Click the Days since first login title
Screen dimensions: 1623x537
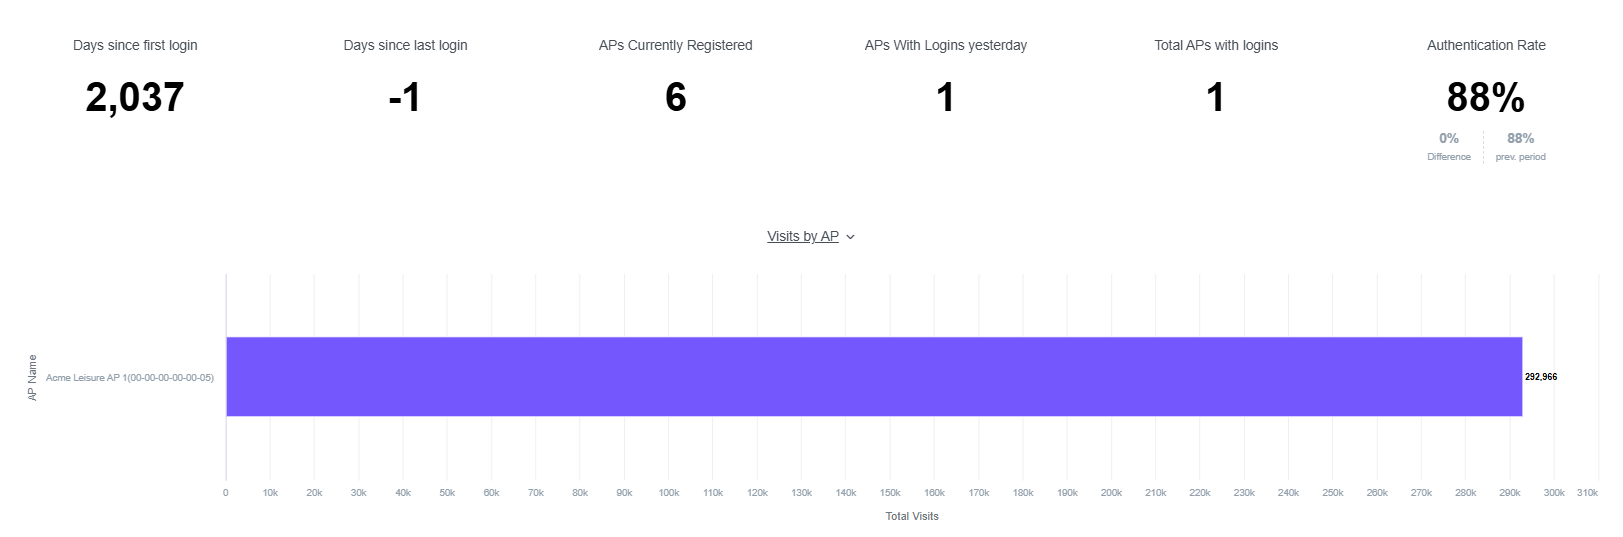click(x=135, y=45)
